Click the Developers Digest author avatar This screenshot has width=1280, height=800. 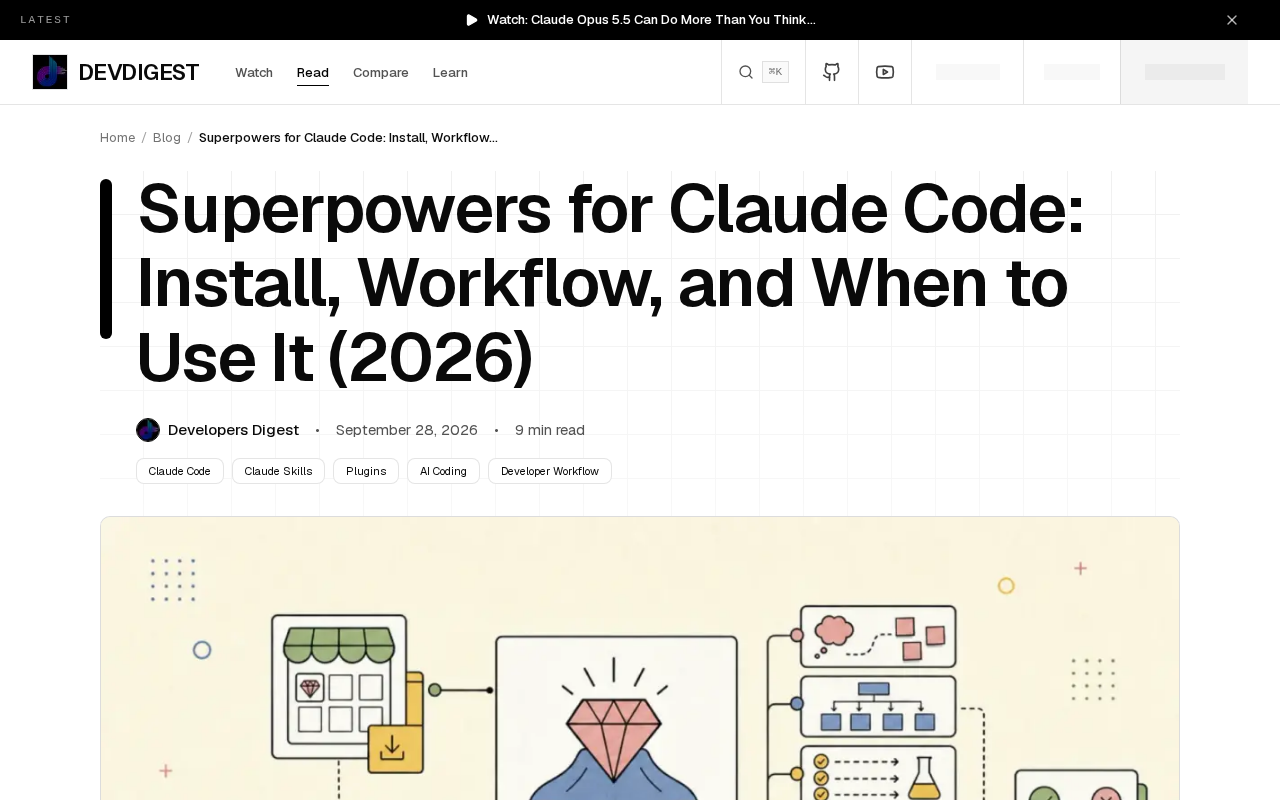point(148,430)
